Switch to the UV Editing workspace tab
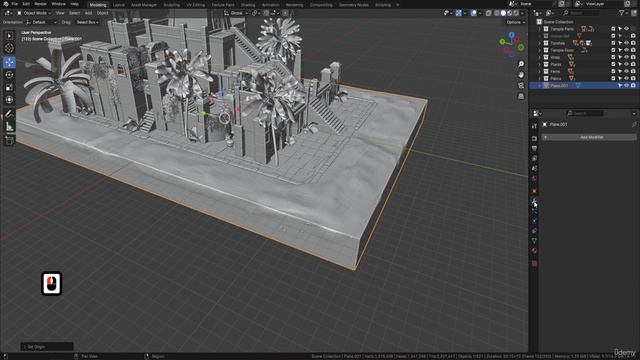The height and width of the screenshot is (360, 640). pyautogui.click(x=196, y=5)
